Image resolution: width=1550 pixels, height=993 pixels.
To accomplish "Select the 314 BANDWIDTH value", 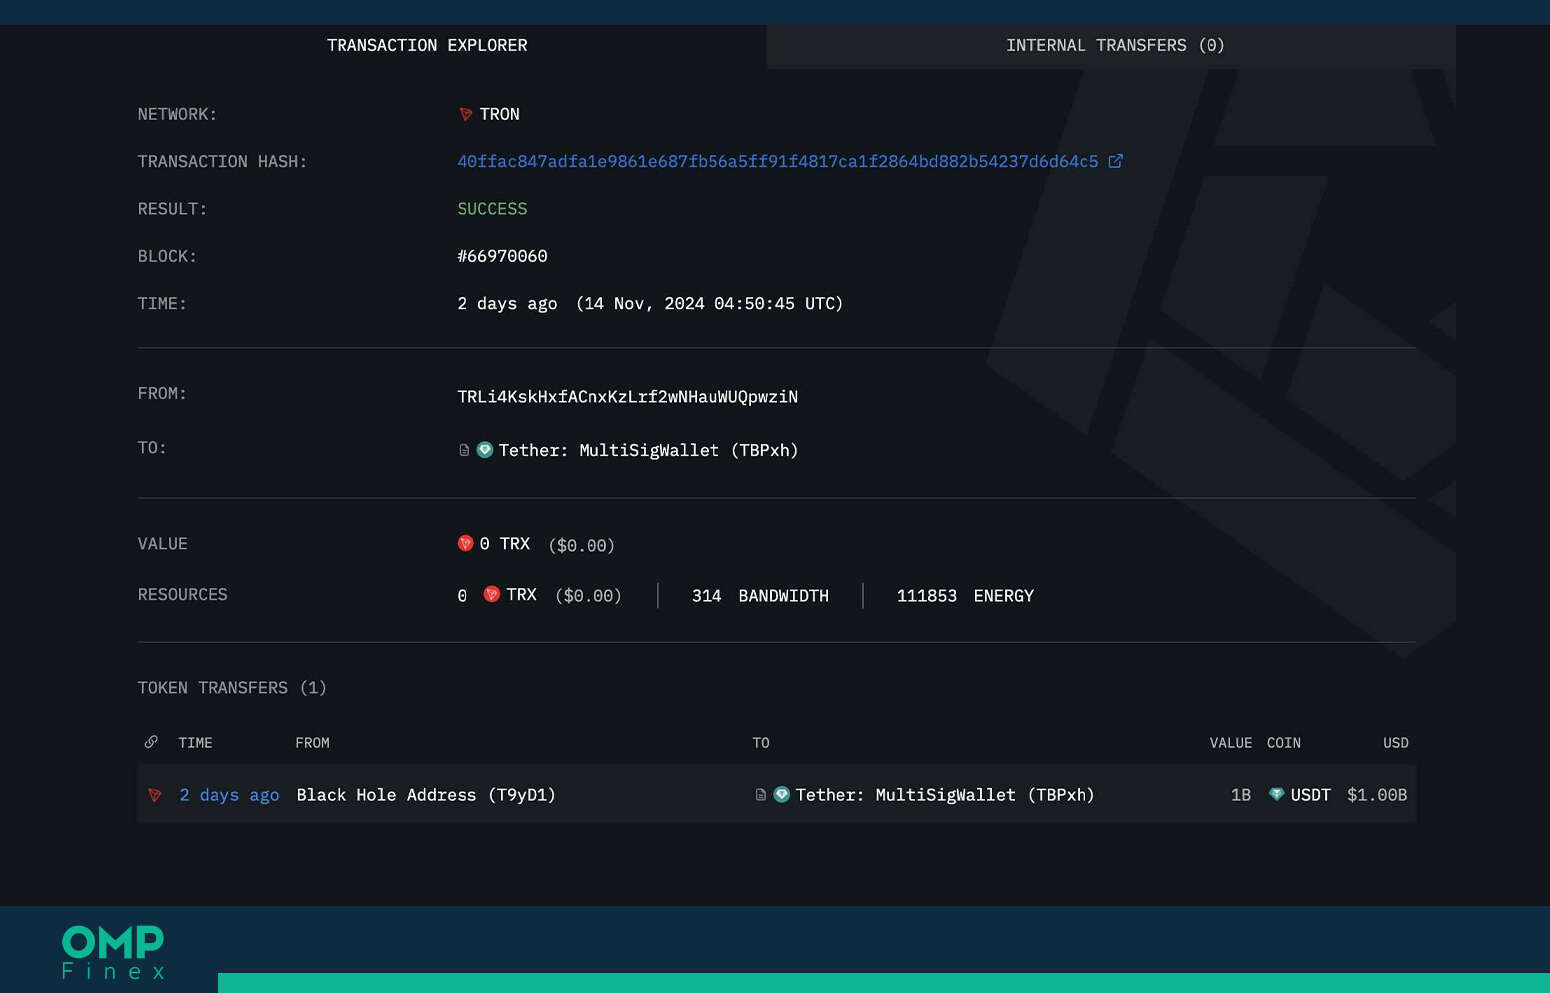I will (760, 596).
